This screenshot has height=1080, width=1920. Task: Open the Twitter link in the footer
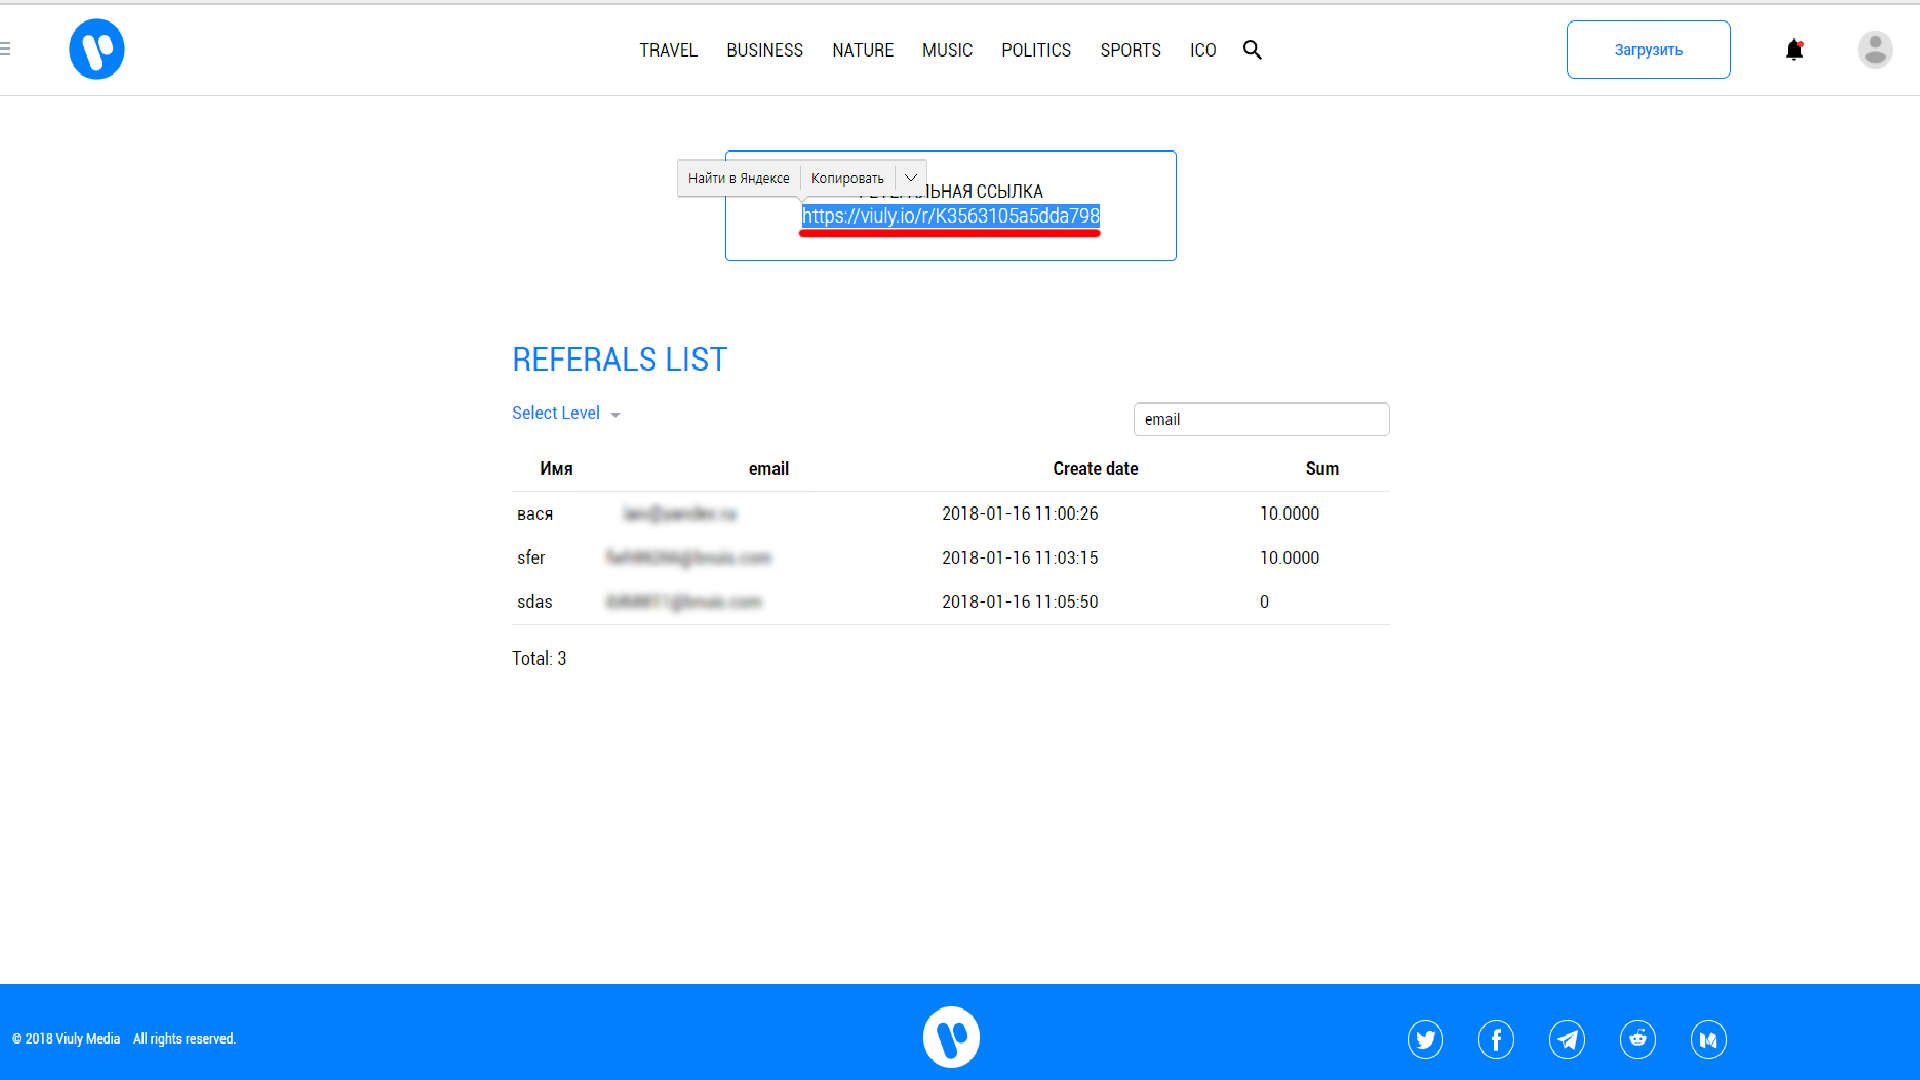[x=1425, y=1040]
